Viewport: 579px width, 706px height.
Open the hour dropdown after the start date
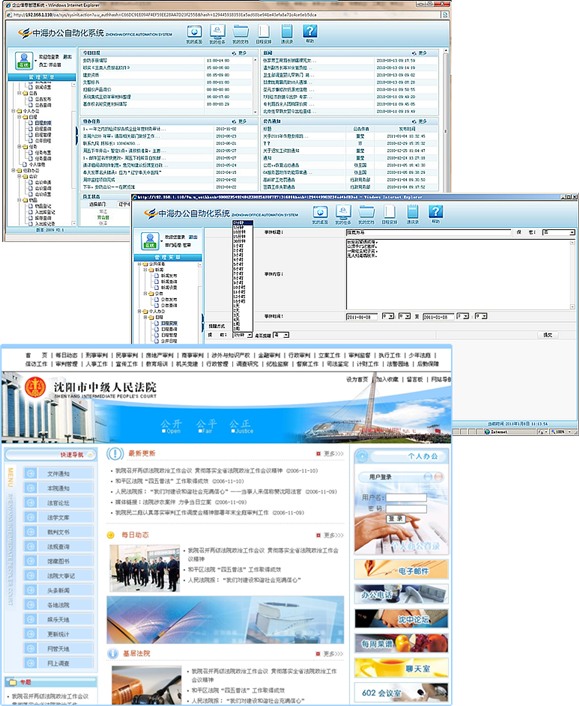pyautogui.click(x=388, y=317)
